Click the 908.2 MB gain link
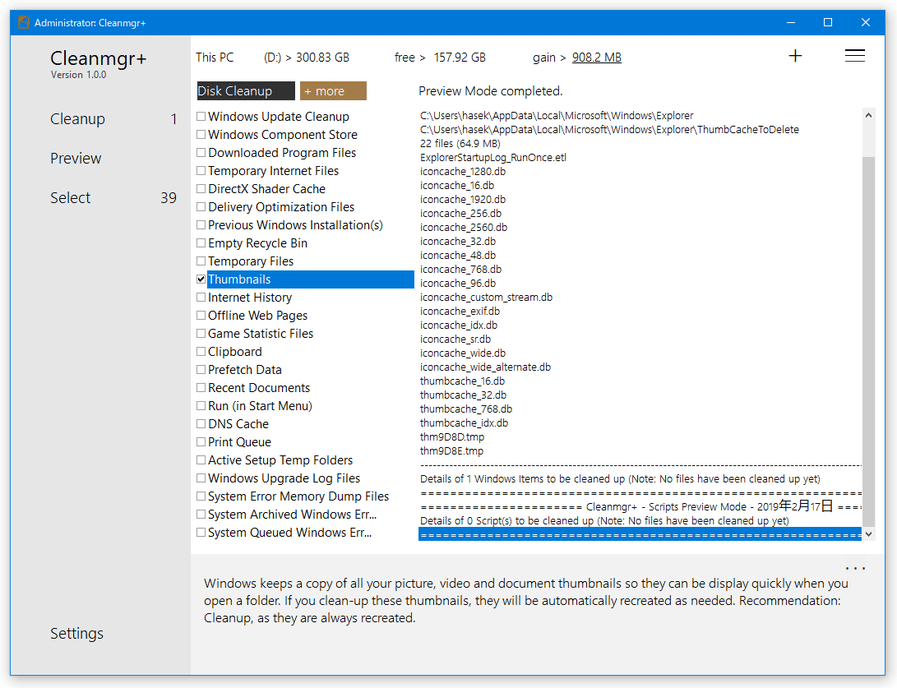The width and height of the screenshot is (897, 688). [x=597, y=58]
